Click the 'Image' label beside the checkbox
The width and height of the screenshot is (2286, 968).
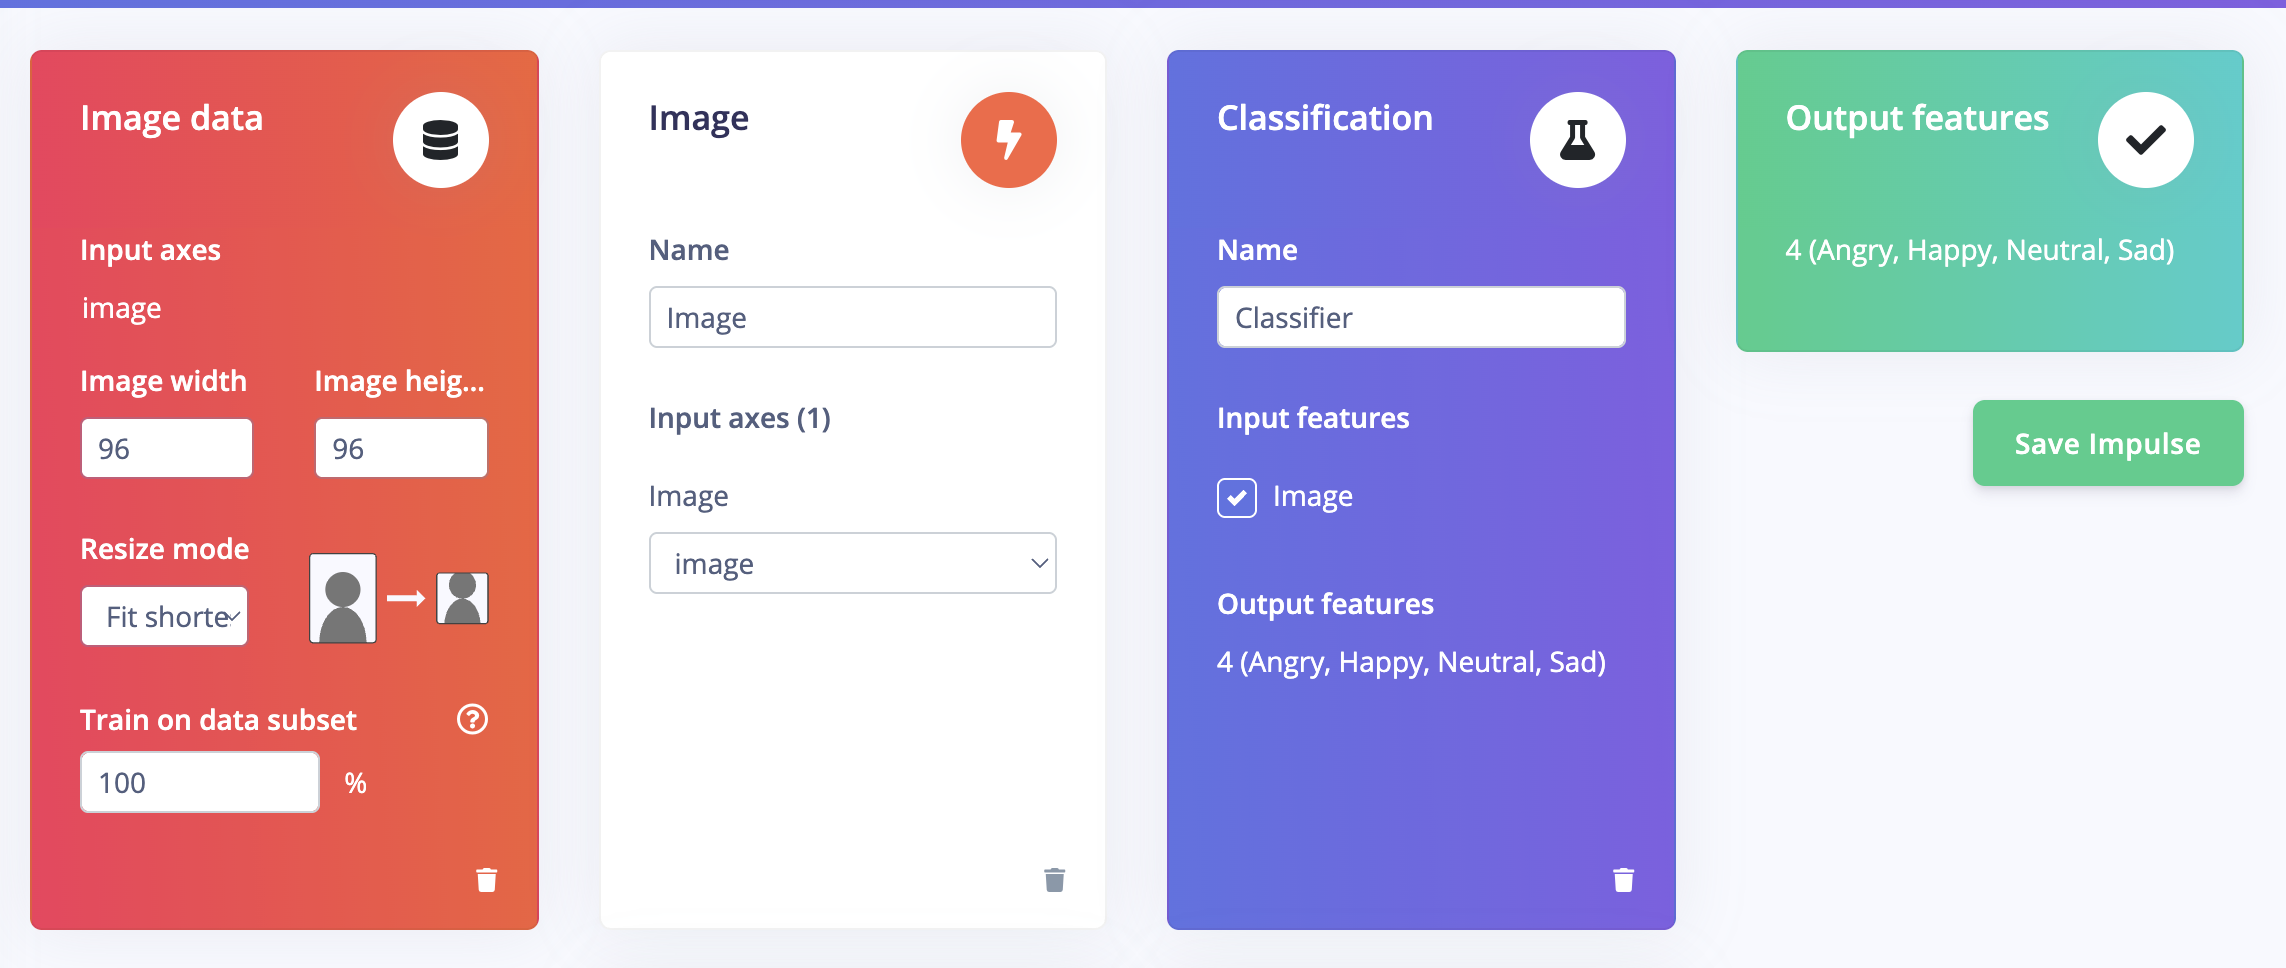click(1312, 497)
